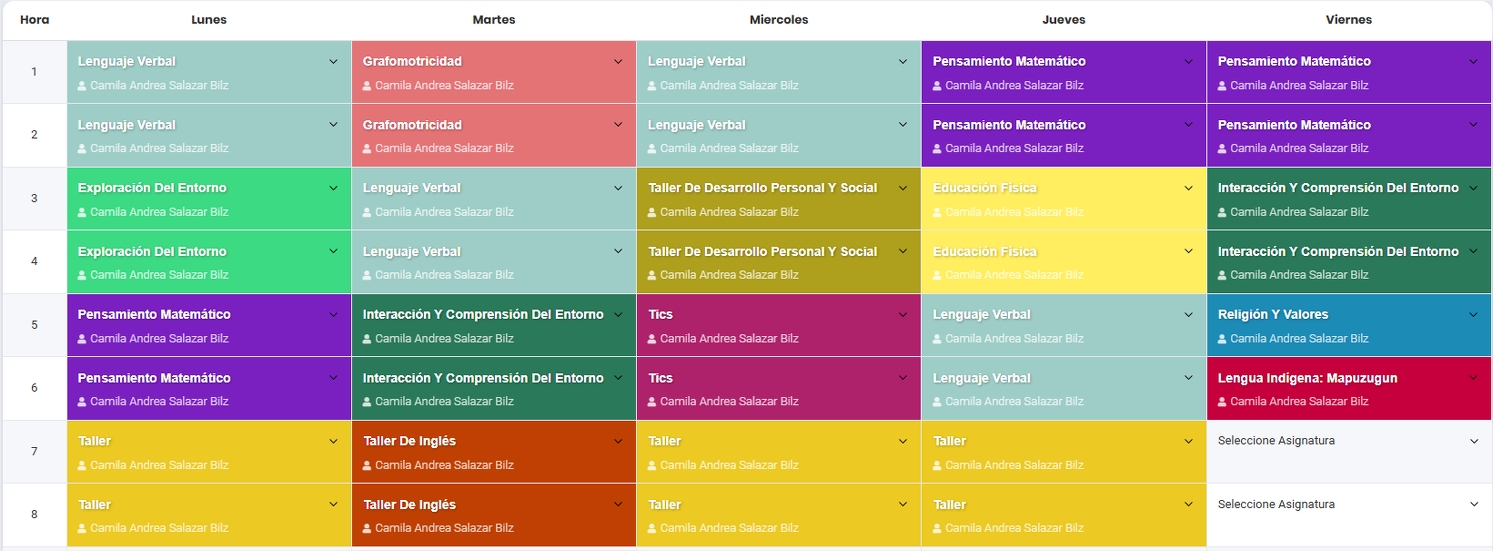This screenshot has height=551, width=1493.
Task: Click the hour 6 row number
Action: (x=34, y=388)
